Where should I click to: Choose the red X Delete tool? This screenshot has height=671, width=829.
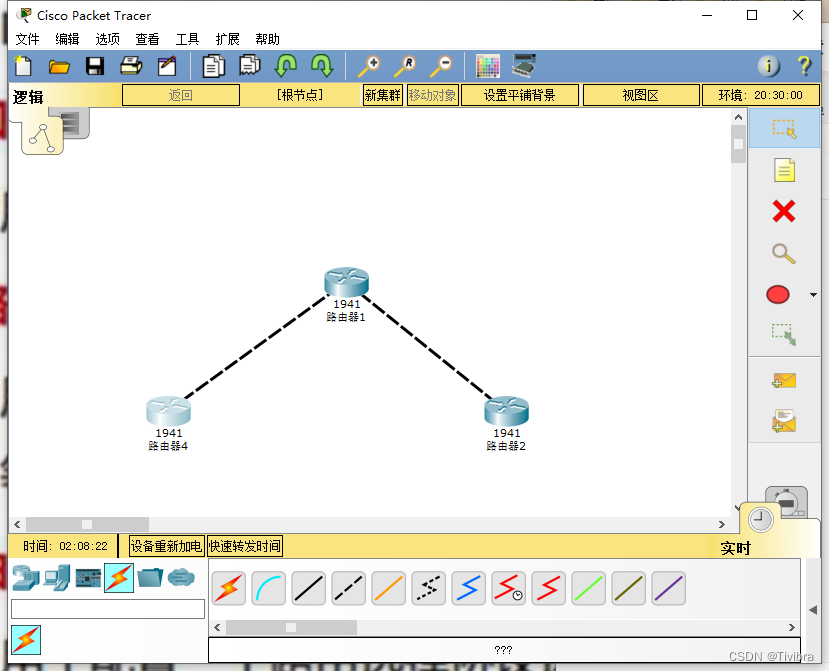784,212
